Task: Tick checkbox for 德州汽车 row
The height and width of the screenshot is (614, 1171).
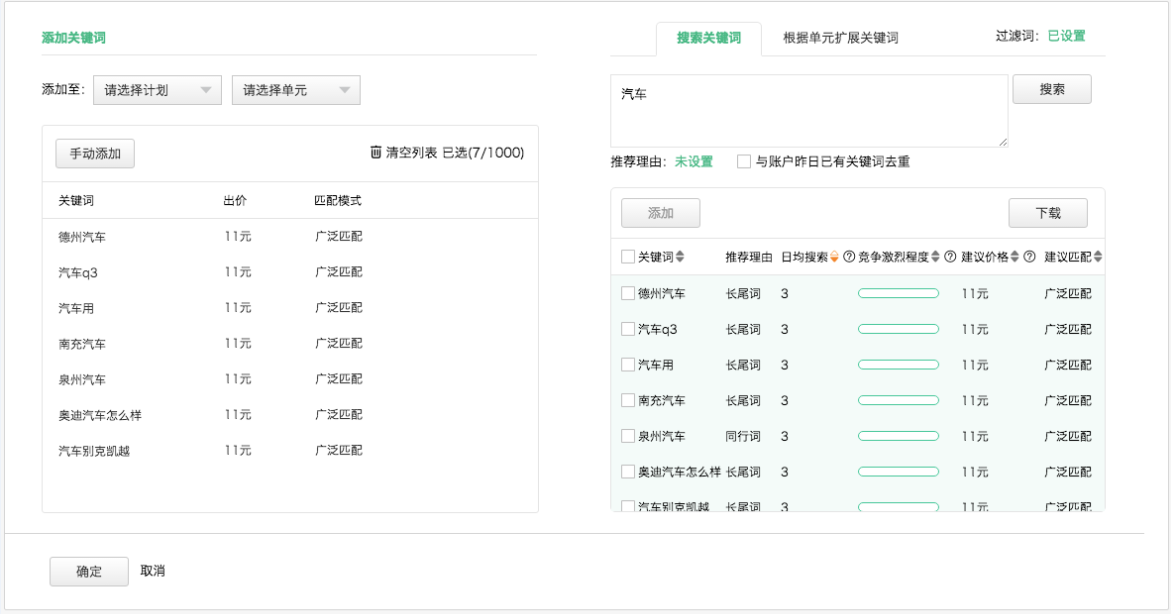Action: 628,294
